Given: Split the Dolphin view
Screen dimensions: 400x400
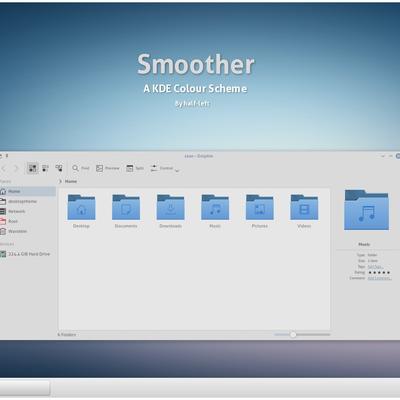Looking at the screenshot, I should coord(135,168).
